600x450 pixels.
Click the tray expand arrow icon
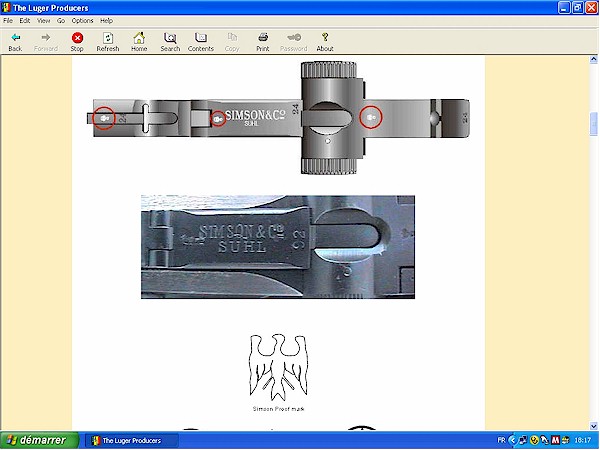click(512, 440)
